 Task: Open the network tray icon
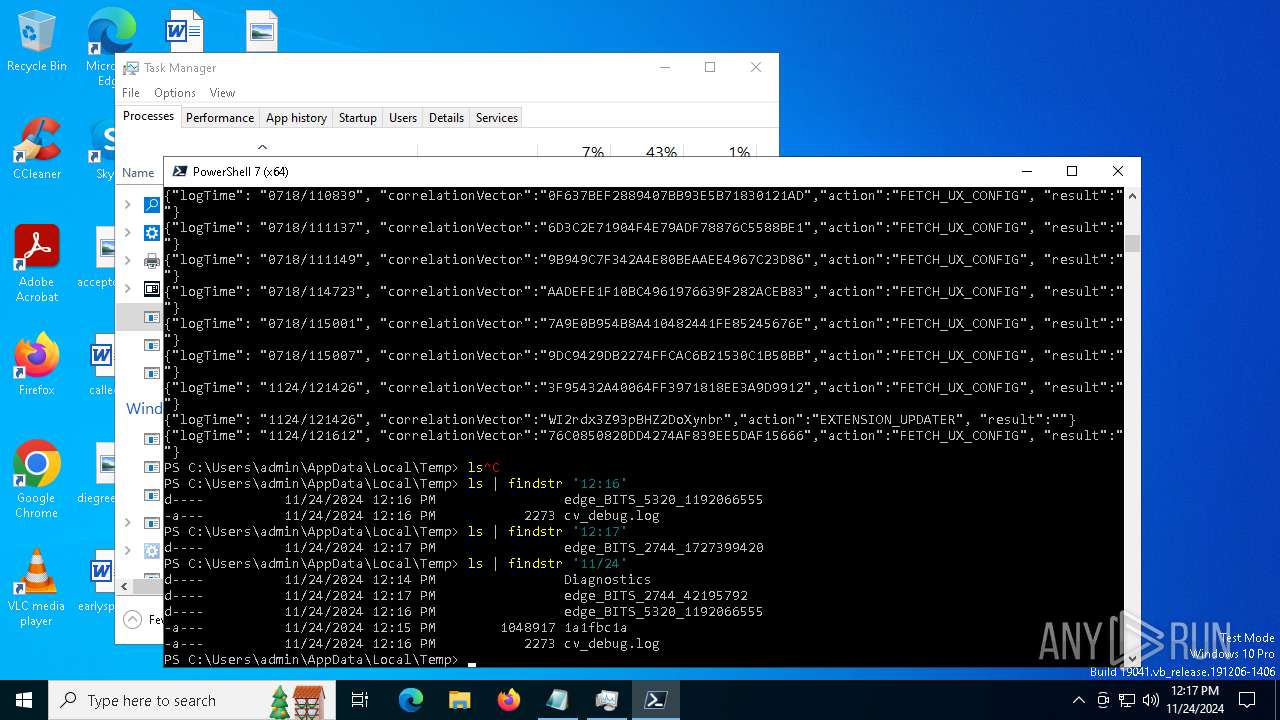point(1127,700)
